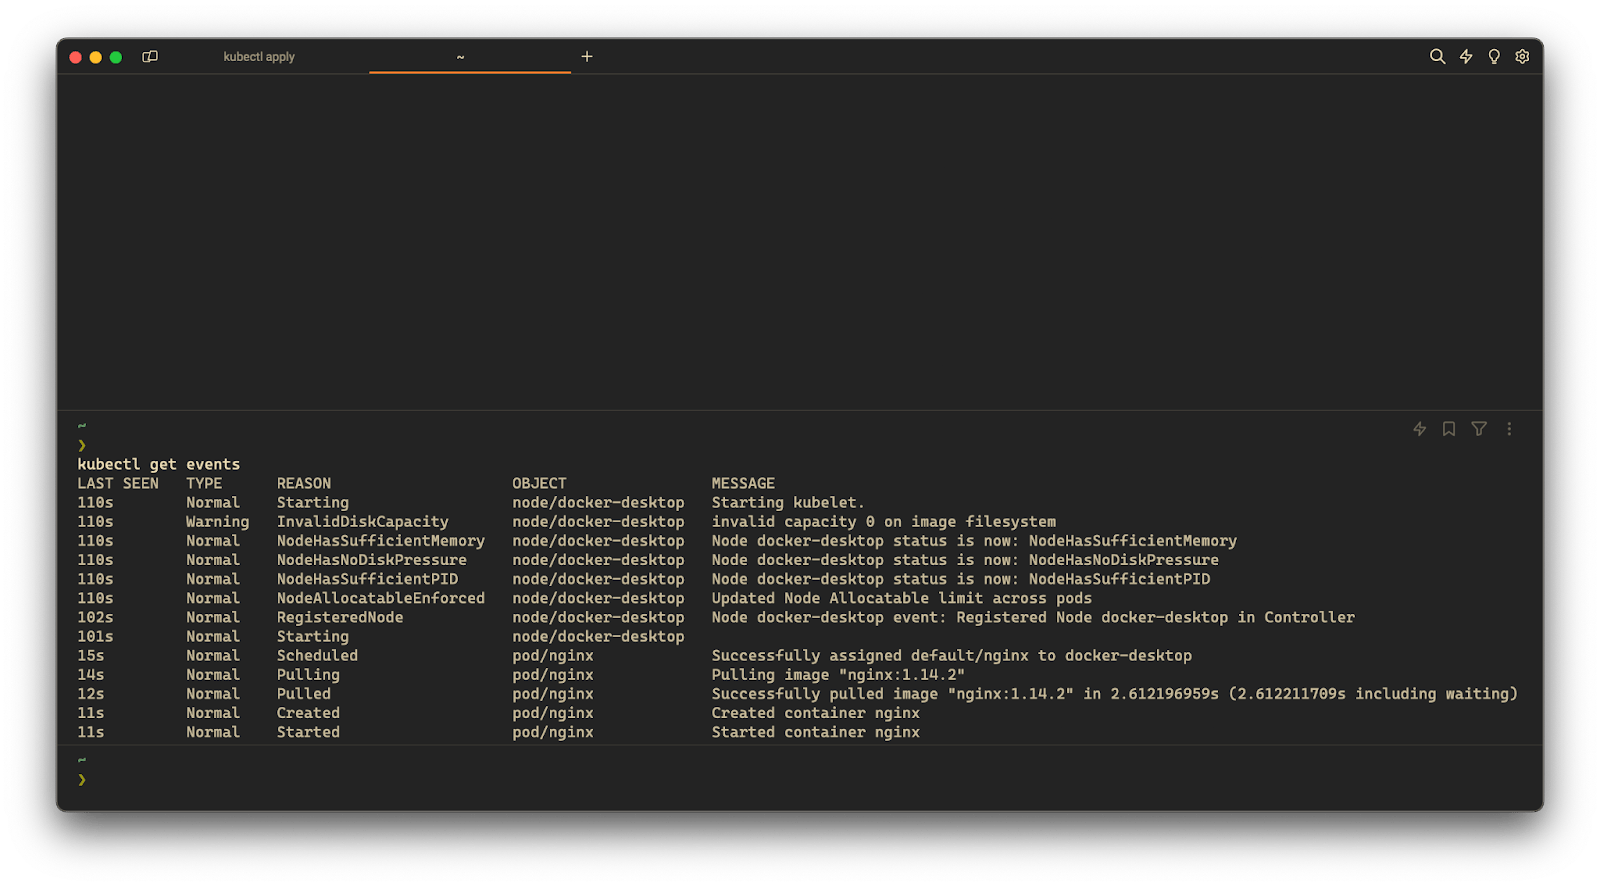The height and width of the screenshot is (886, 1600).
Task: Open settings via the gear icon
Action: (x=1522, y=57)
